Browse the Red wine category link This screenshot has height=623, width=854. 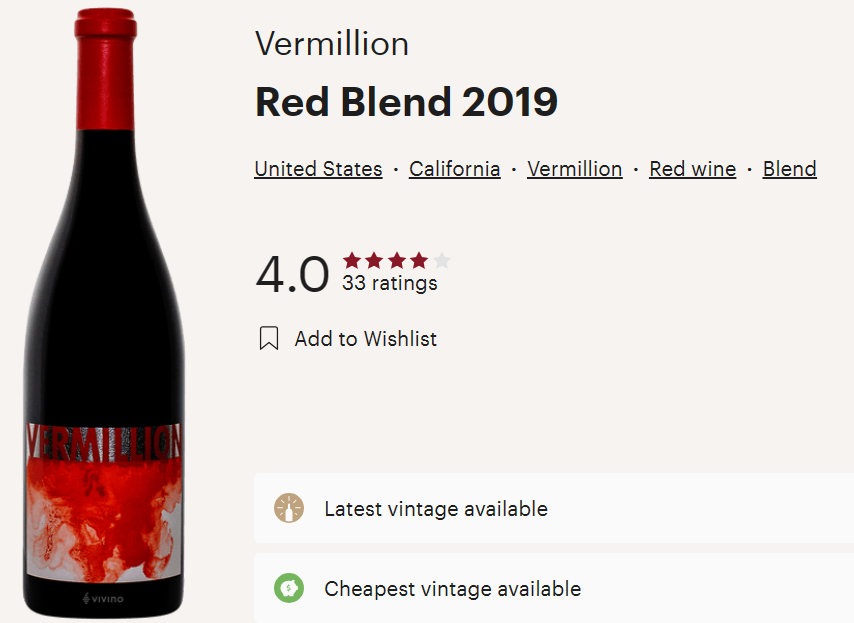coord(692,169)
